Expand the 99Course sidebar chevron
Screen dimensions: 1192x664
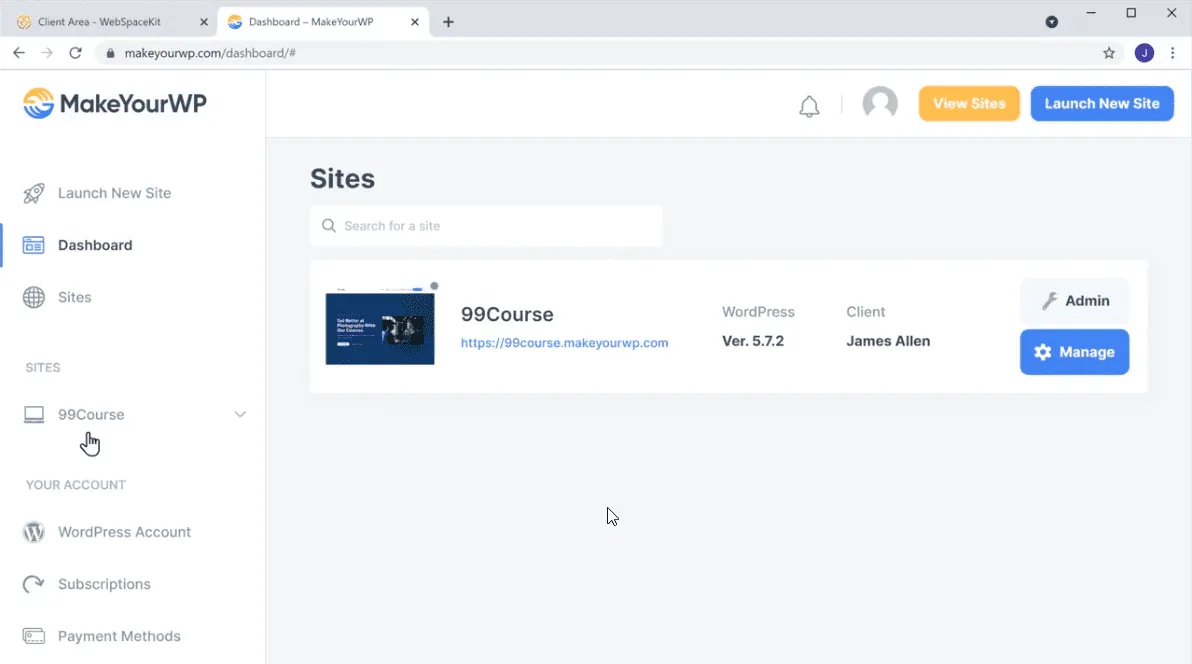pos(240,414)
